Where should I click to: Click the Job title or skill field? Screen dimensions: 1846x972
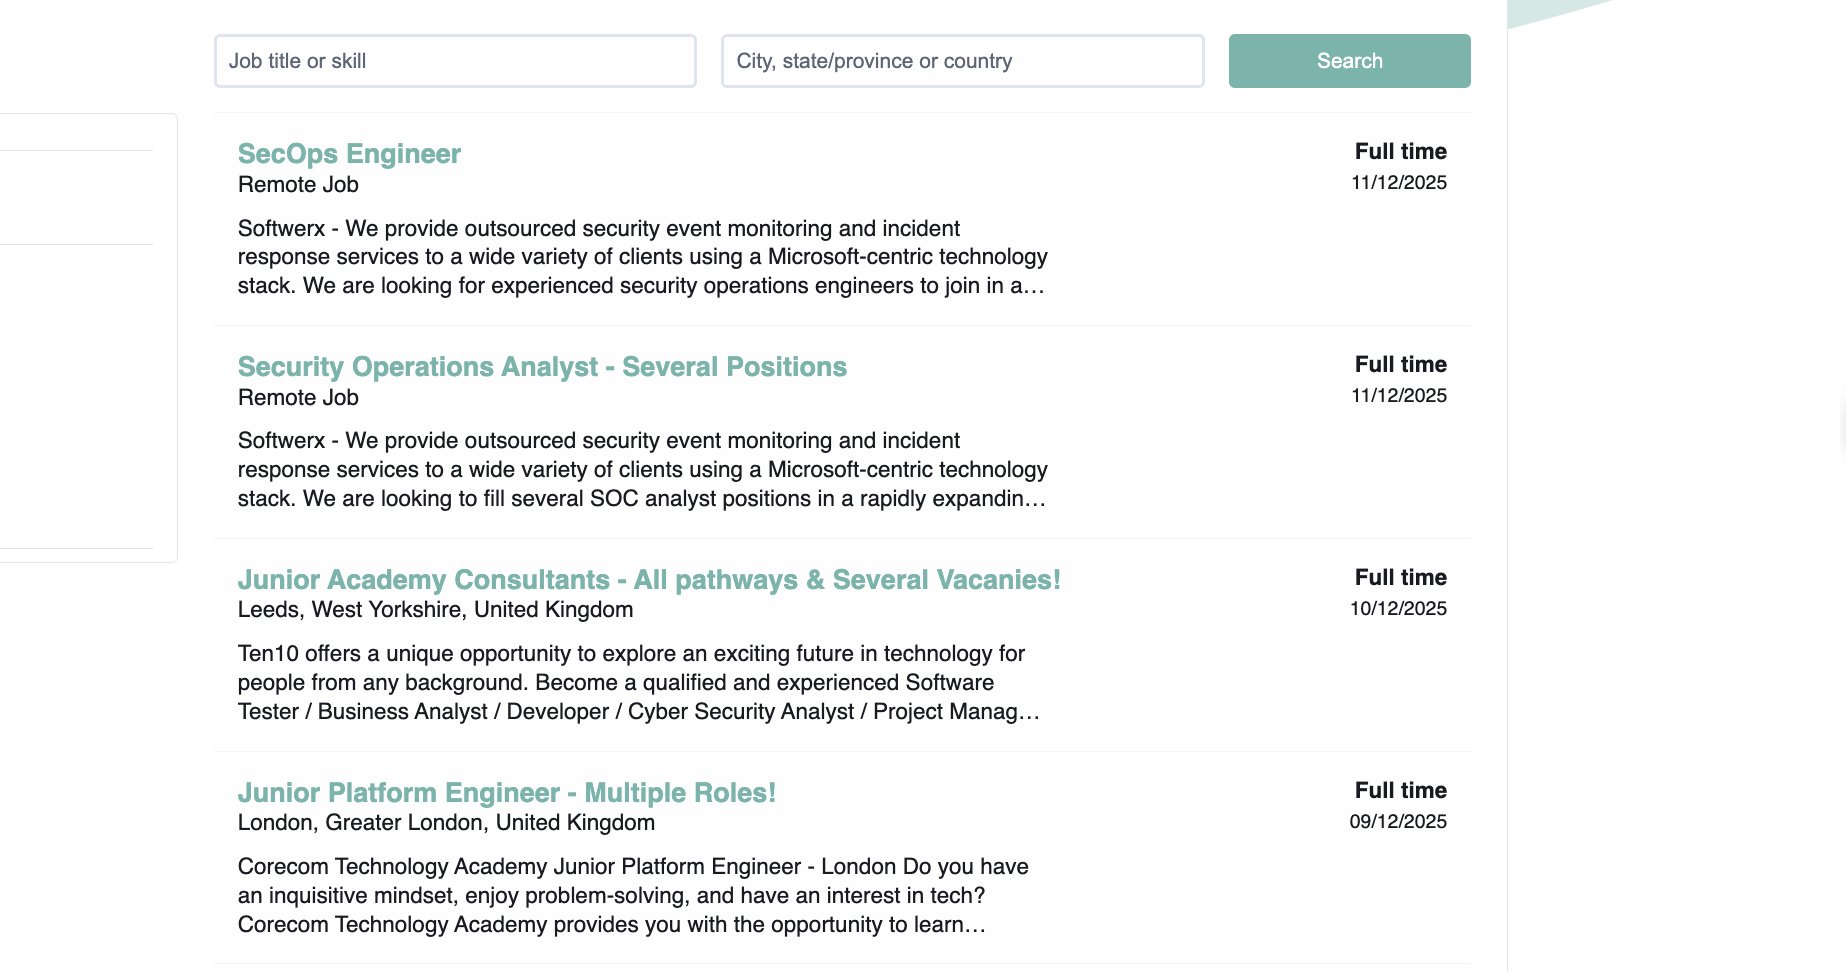[455, 61]
